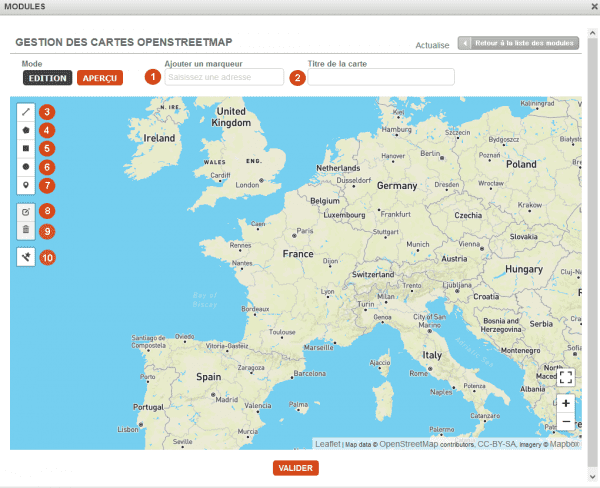Click the edit layers icon
Viewport: 600px width, 488px height.
coord(26,212)
